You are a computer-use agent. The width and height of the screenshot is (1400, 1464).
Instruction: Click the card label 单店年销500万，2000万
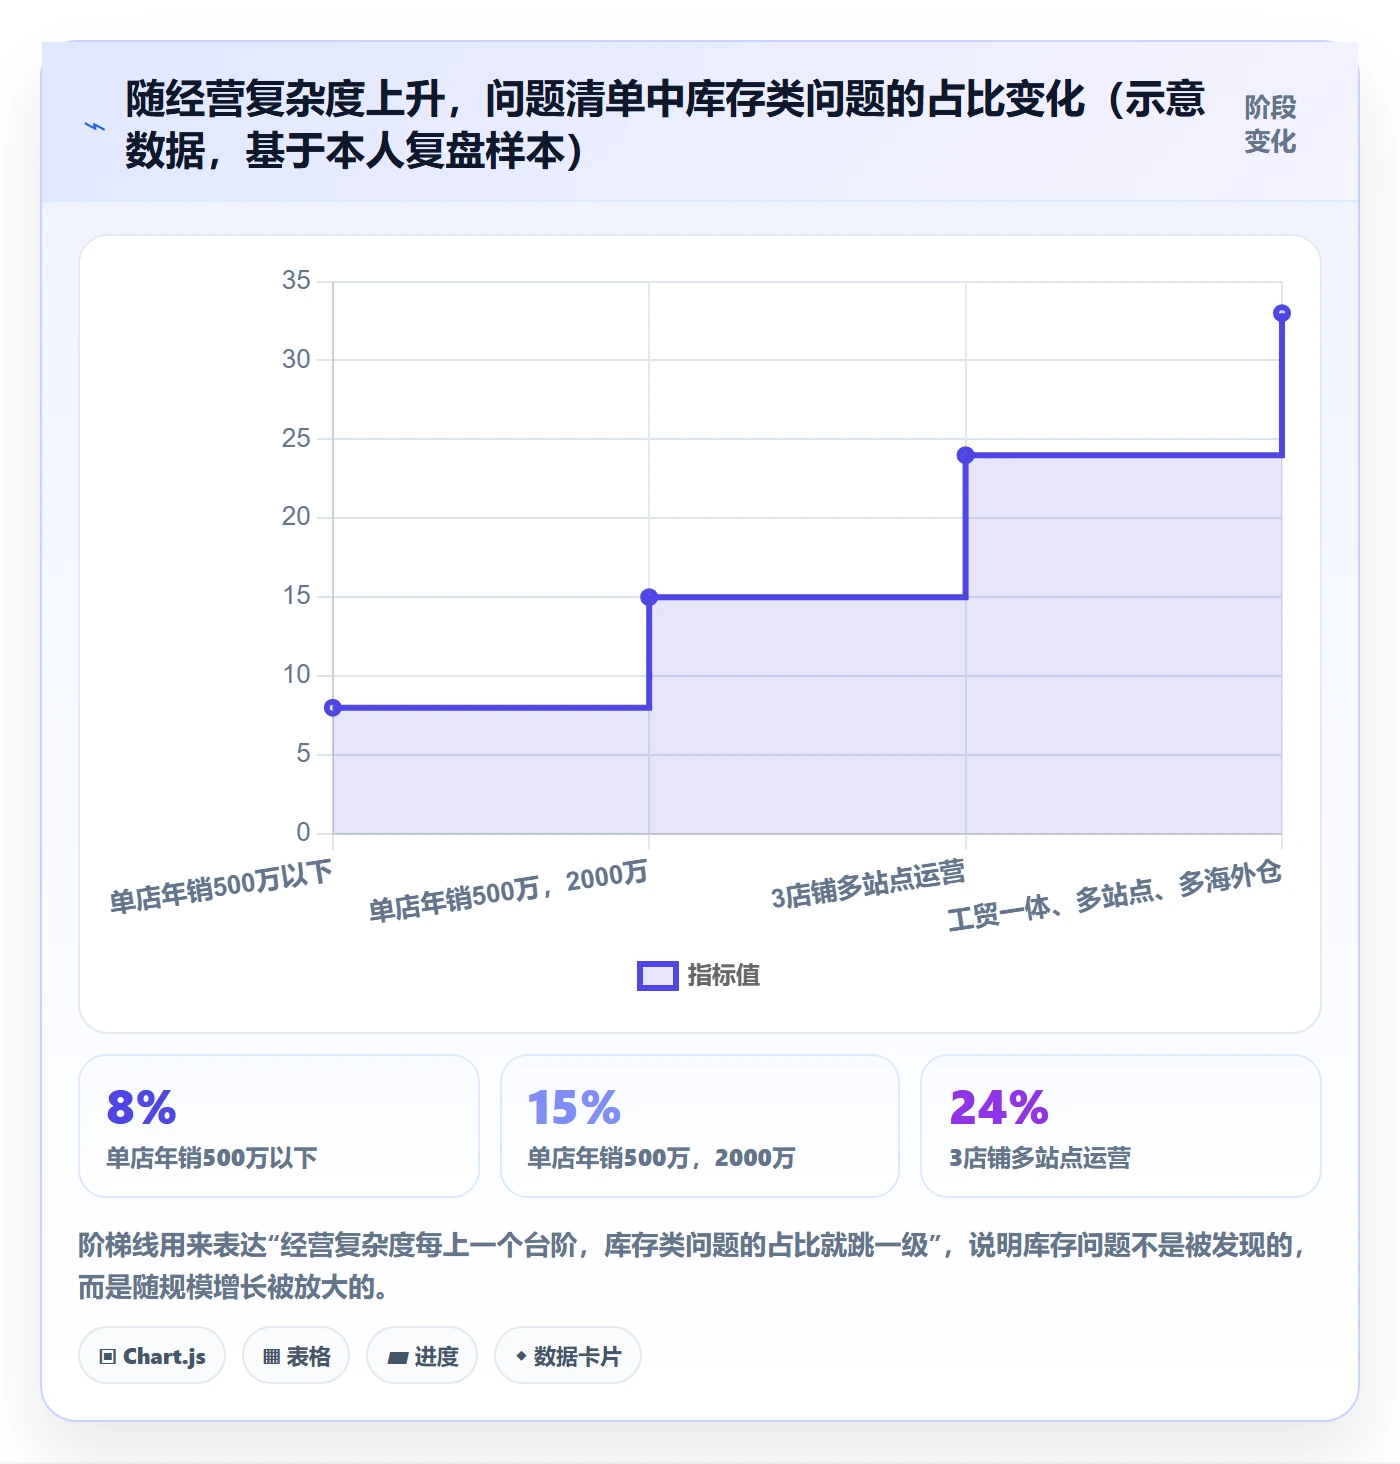[661, 1158]
